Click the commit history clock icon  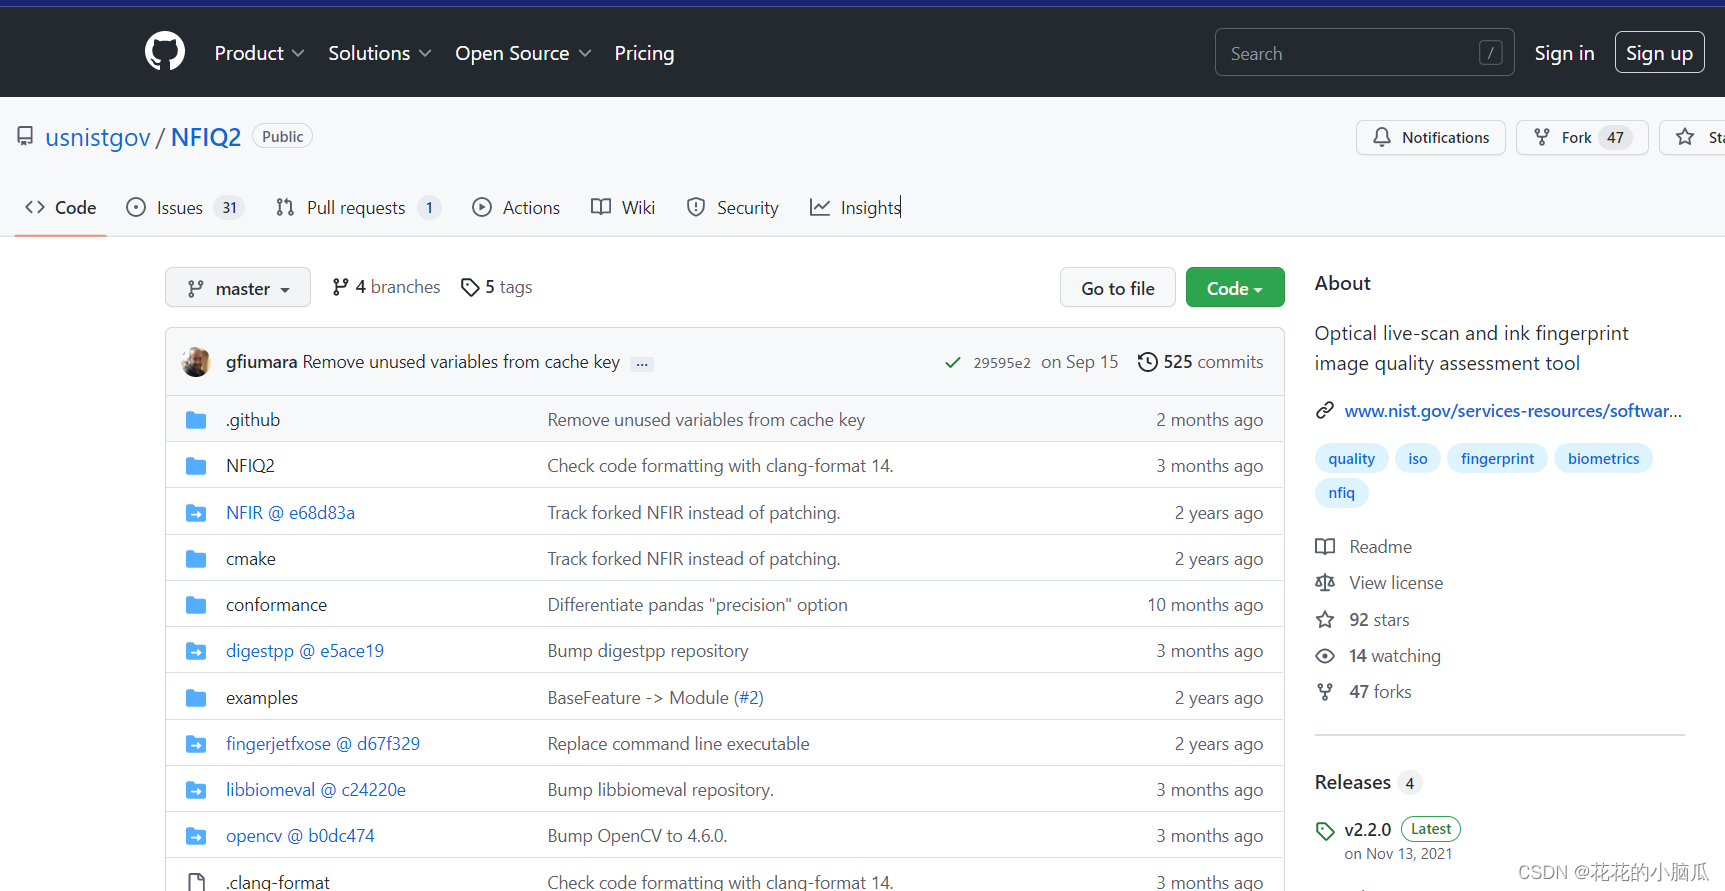tap(1148, 362)
